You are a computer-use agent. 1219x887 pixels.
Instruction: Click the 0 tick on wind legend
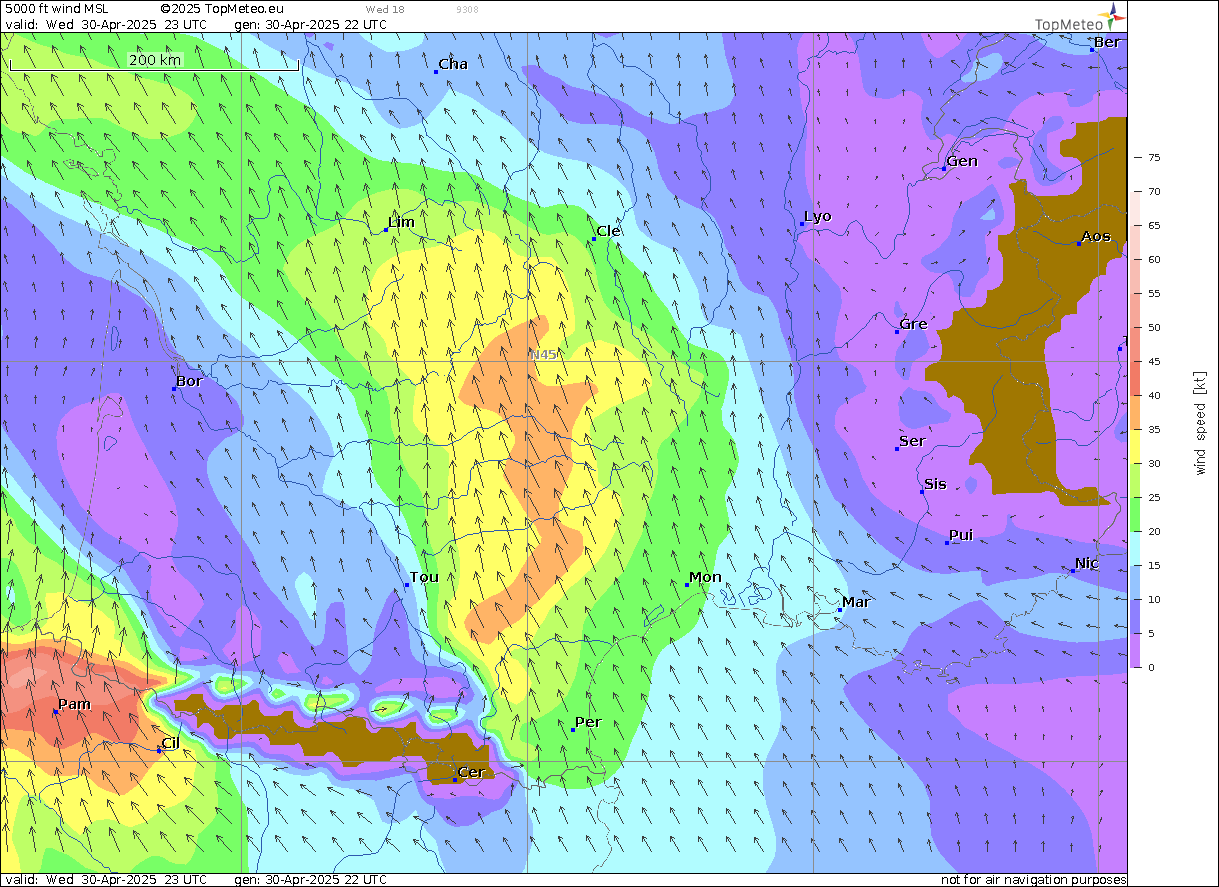point(1153,667)
